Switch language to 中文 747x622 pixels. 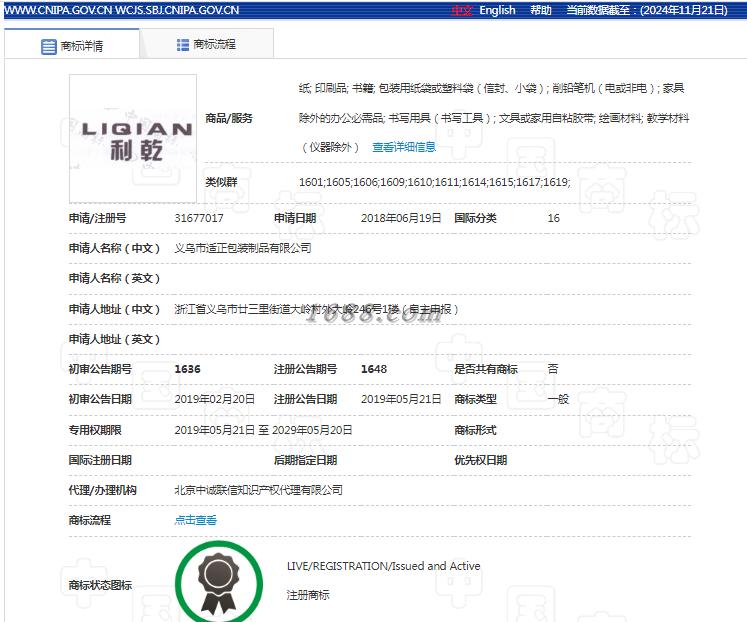[x=461, y=10]
